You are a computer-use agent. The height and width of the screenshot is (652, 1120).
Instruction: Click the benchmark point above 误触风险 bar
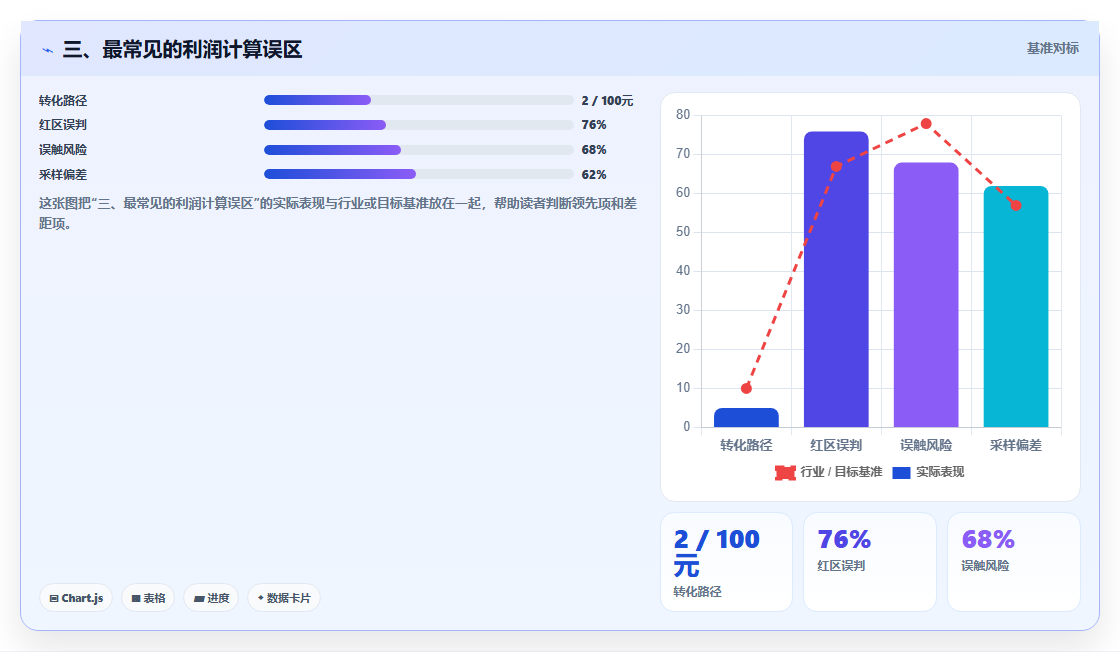tap(926, 124)
